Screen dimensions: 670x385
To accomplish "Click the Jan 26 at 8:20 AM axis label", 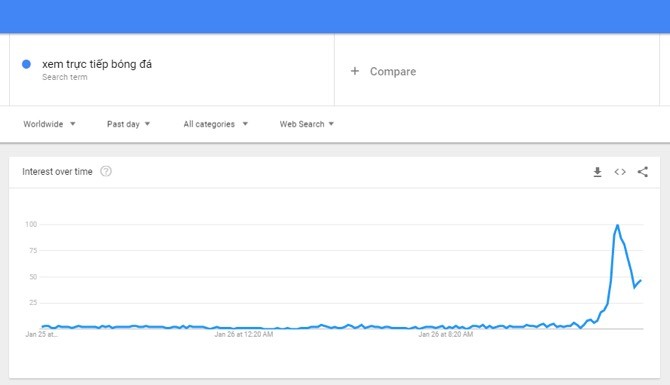I will 446,334.
